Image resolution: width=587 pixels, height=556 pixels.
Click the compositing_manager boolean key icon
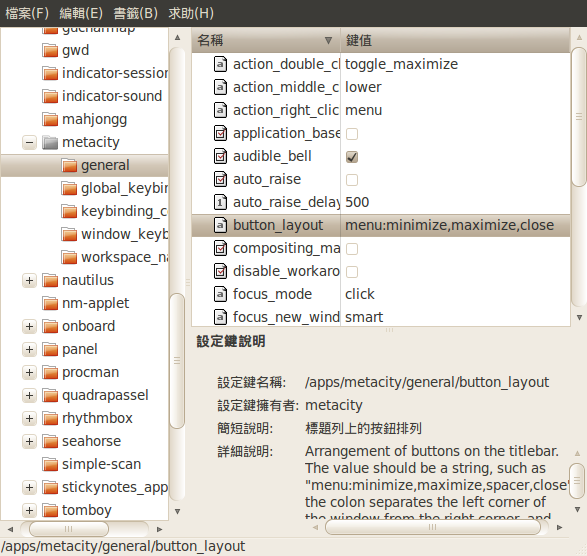click(x=220, y=248)
